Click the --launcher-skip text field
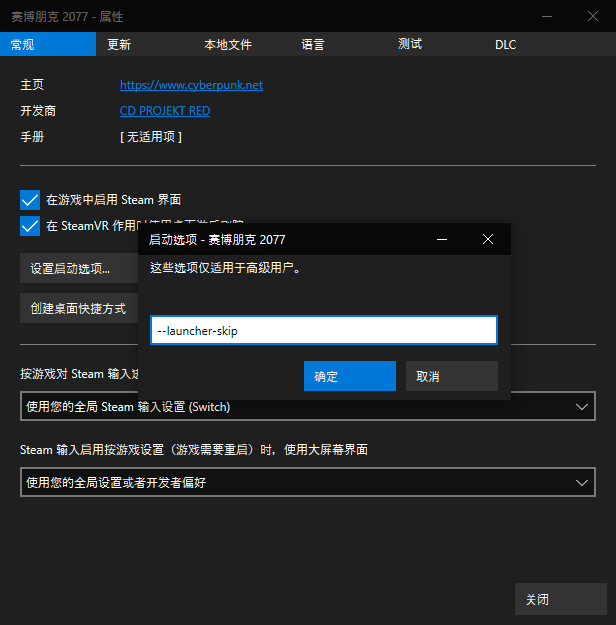The height and width of the screenshot is (625, 616). coord(323,331)
